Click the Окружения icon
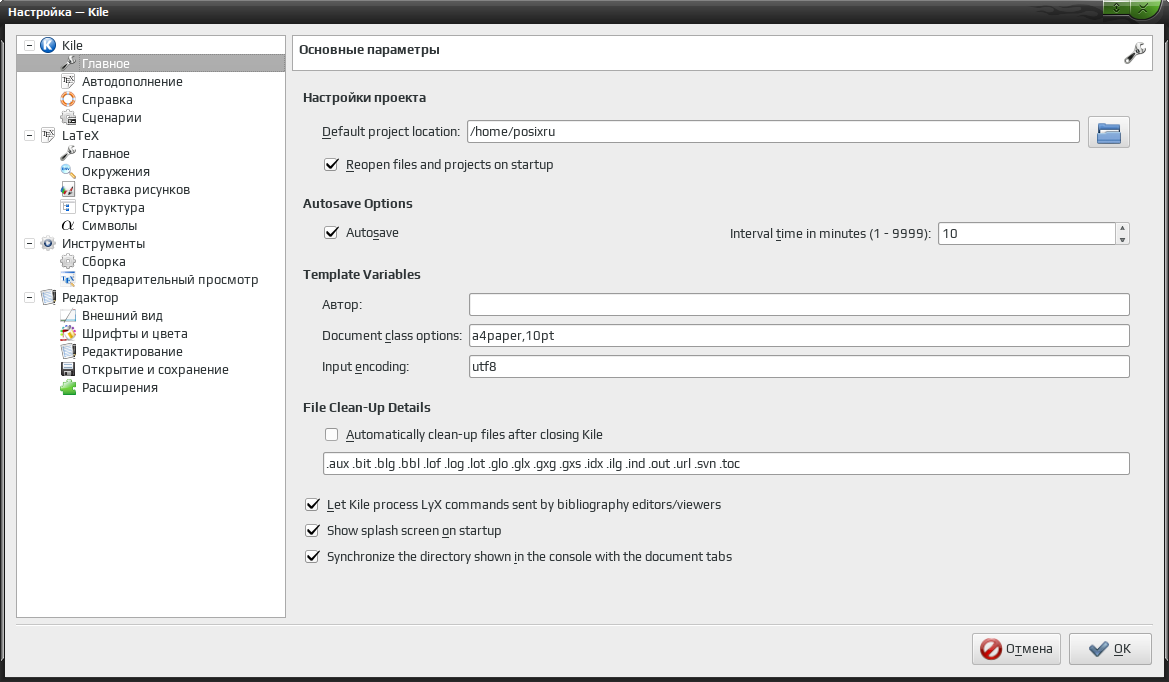Image resolution: width=1169 pixels, height=682 pixels. pos(68,171)
